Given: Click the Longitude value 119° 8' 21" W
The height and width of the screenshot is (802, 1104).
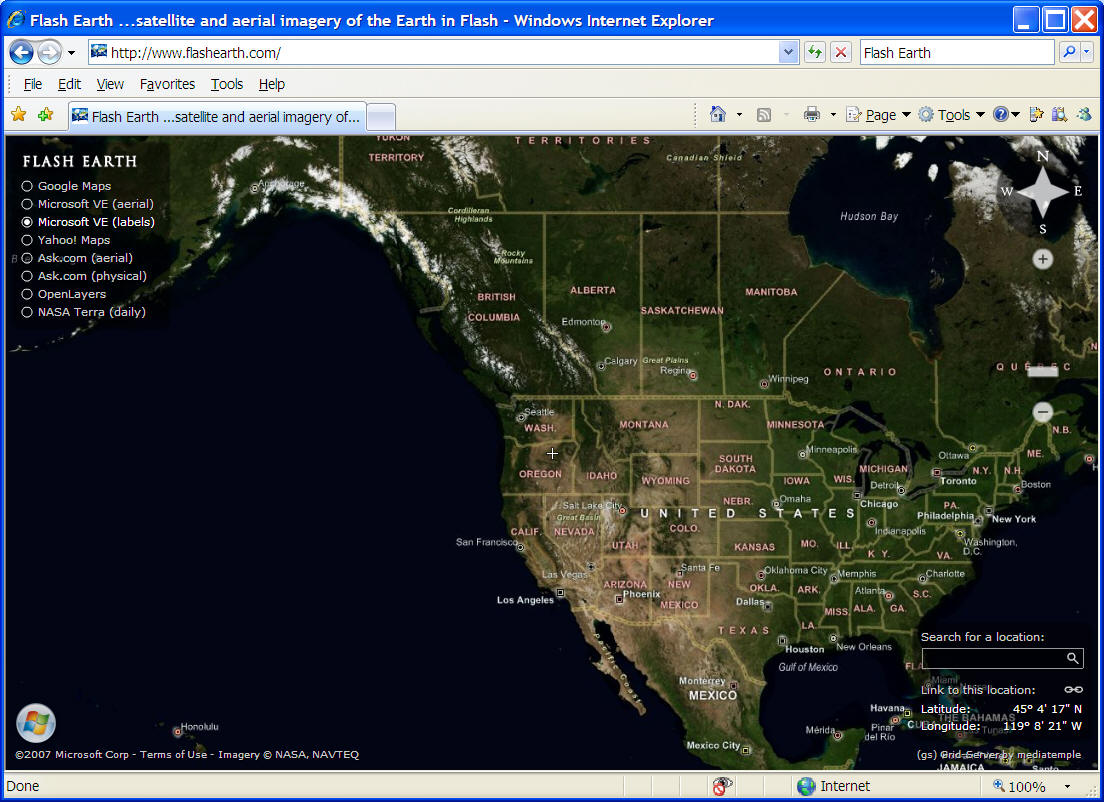Looking at the screenshot, I should (1042, 726).
